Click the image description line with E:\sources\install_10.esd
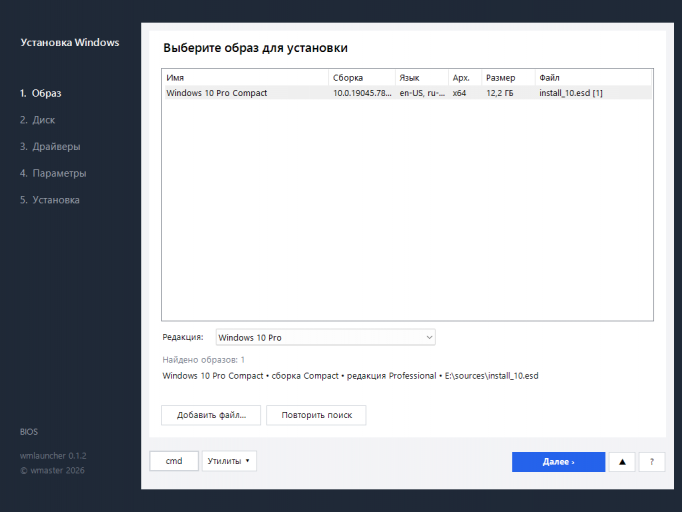 pos(350,376)
